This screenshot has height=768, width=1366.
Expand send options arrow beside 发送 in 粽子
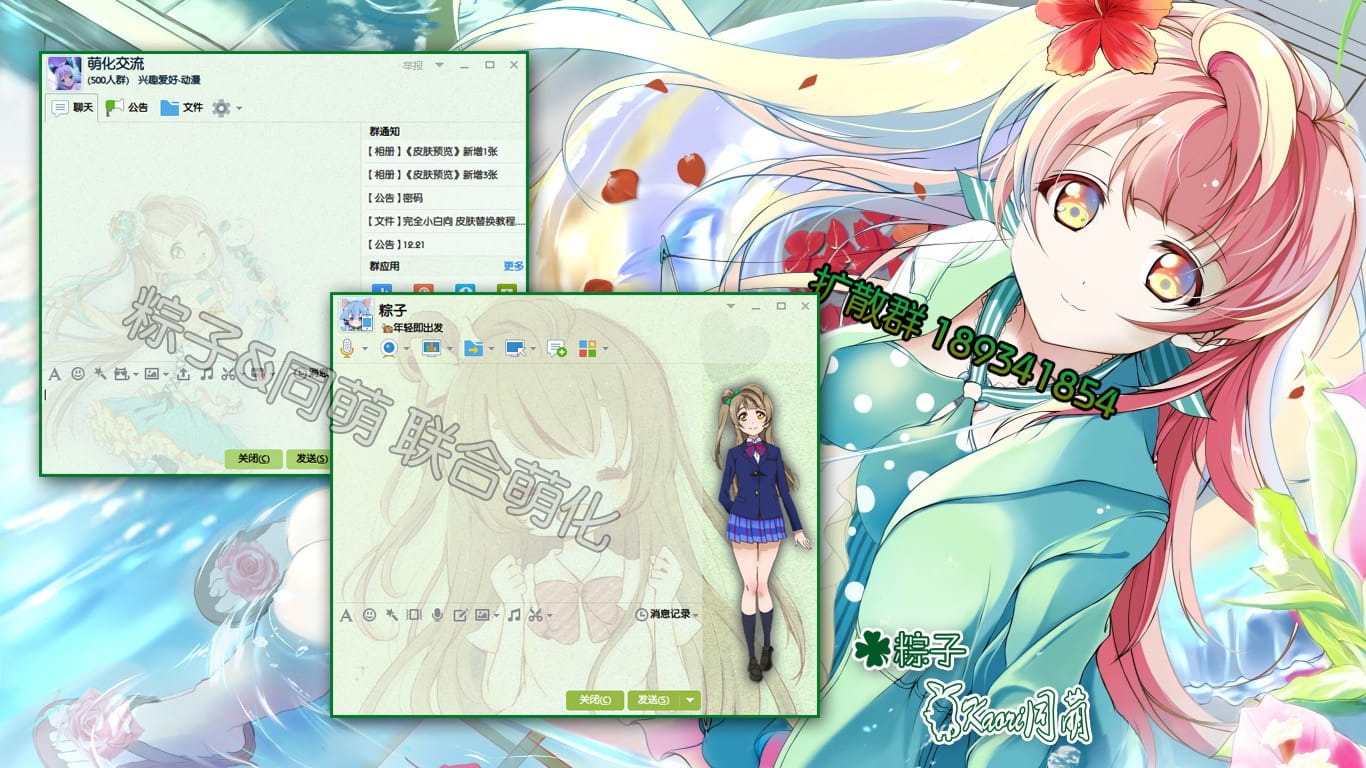690,700
